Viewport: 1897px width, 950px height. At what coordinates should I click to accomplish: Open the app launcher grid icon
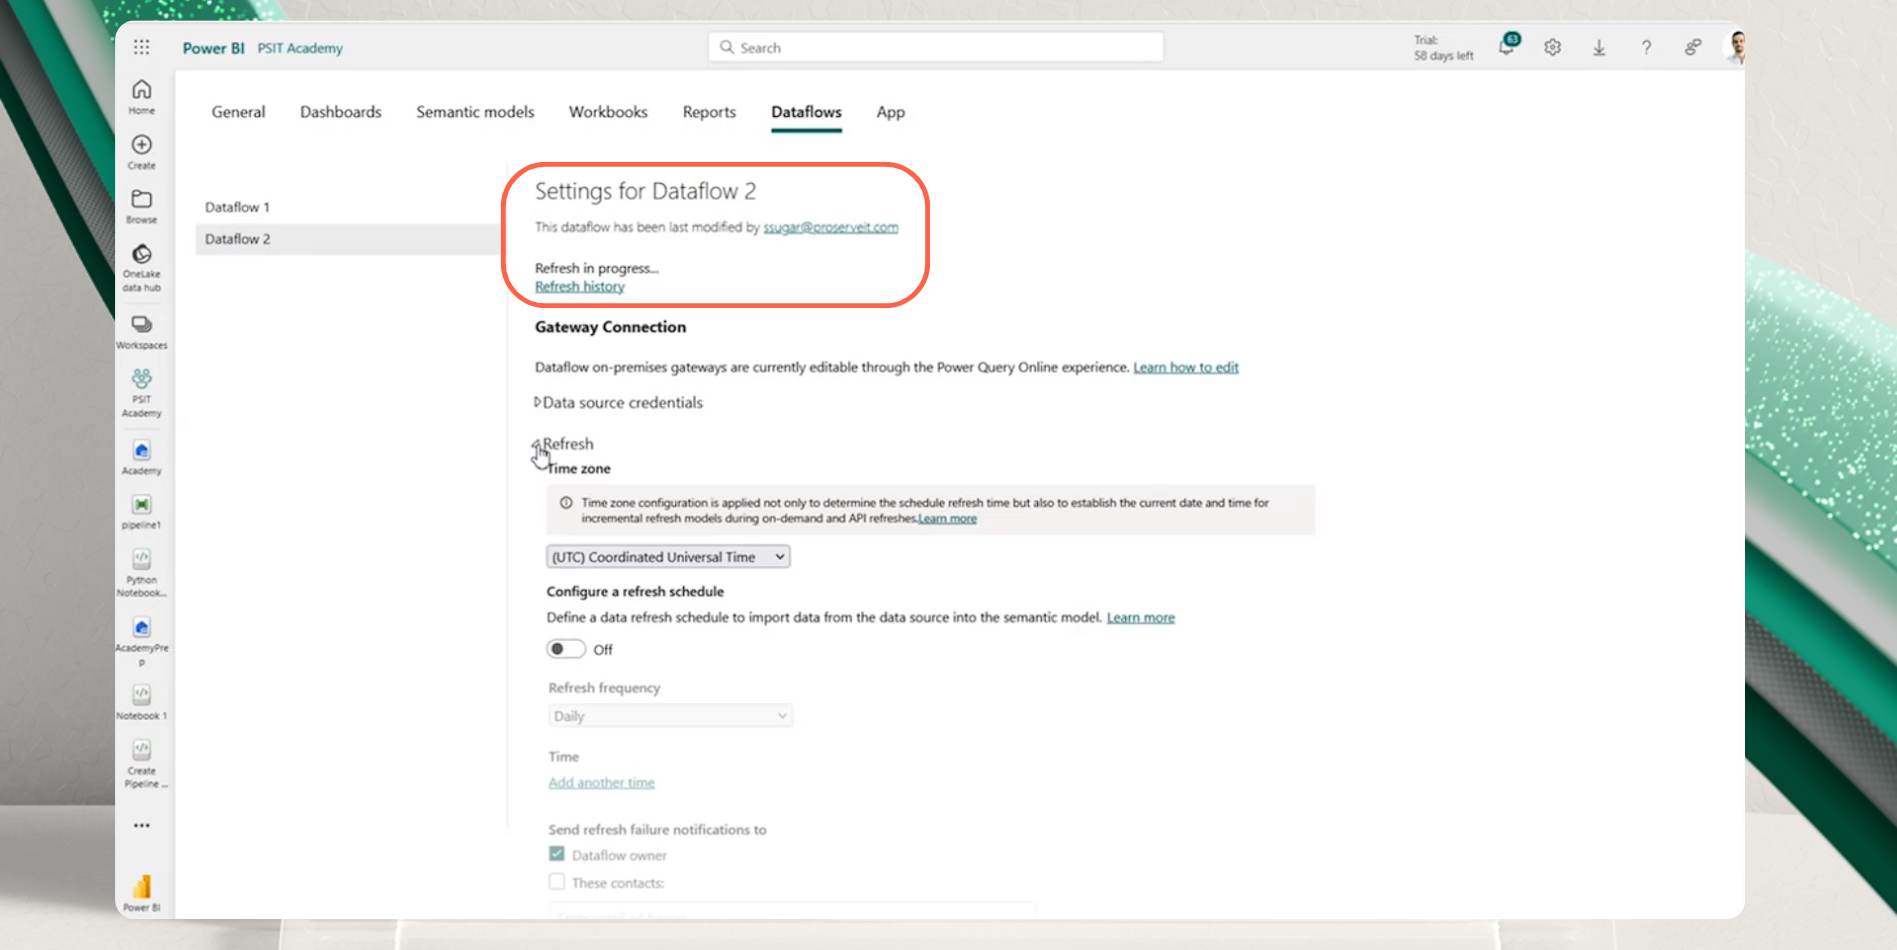142,47
